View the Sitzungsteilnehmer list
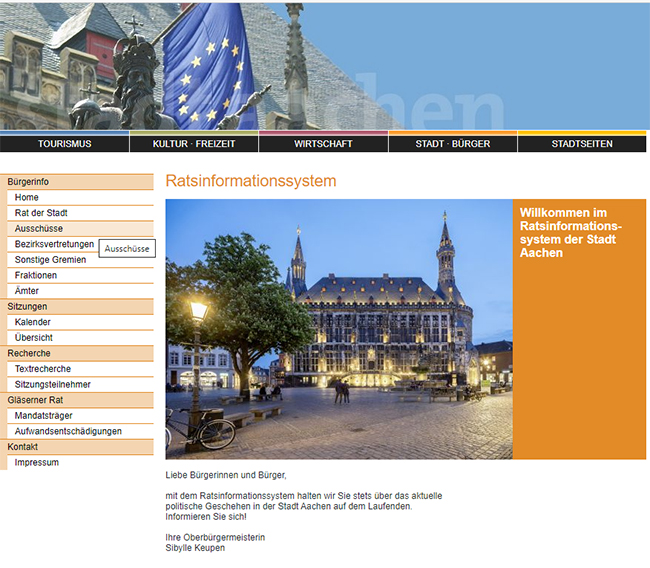650x568 pixels. (x=52, y=384)
